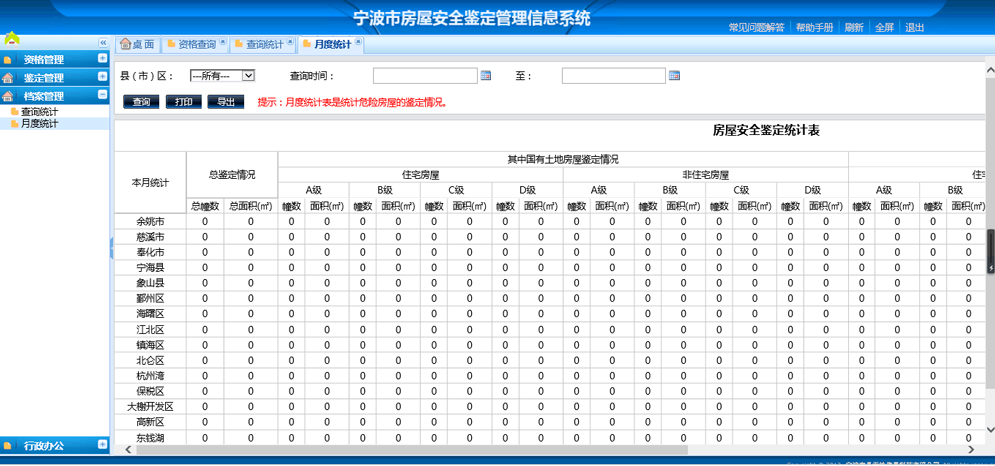Screen dimensions: 995x466
Task: Open 帮助手册 link in header
Action: 814,28
